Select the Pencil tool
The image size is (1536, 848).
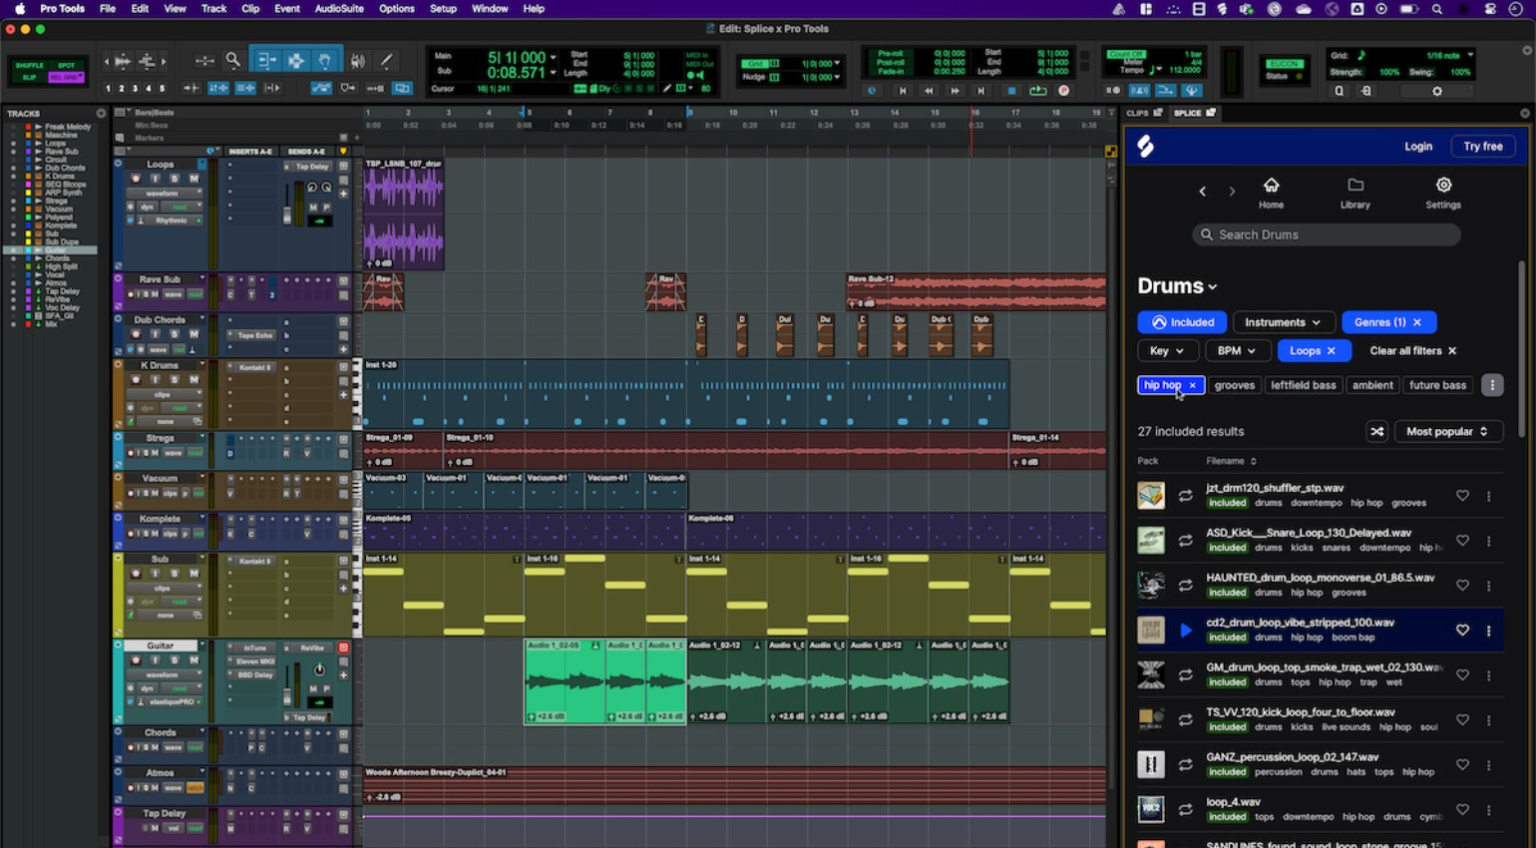386,59
